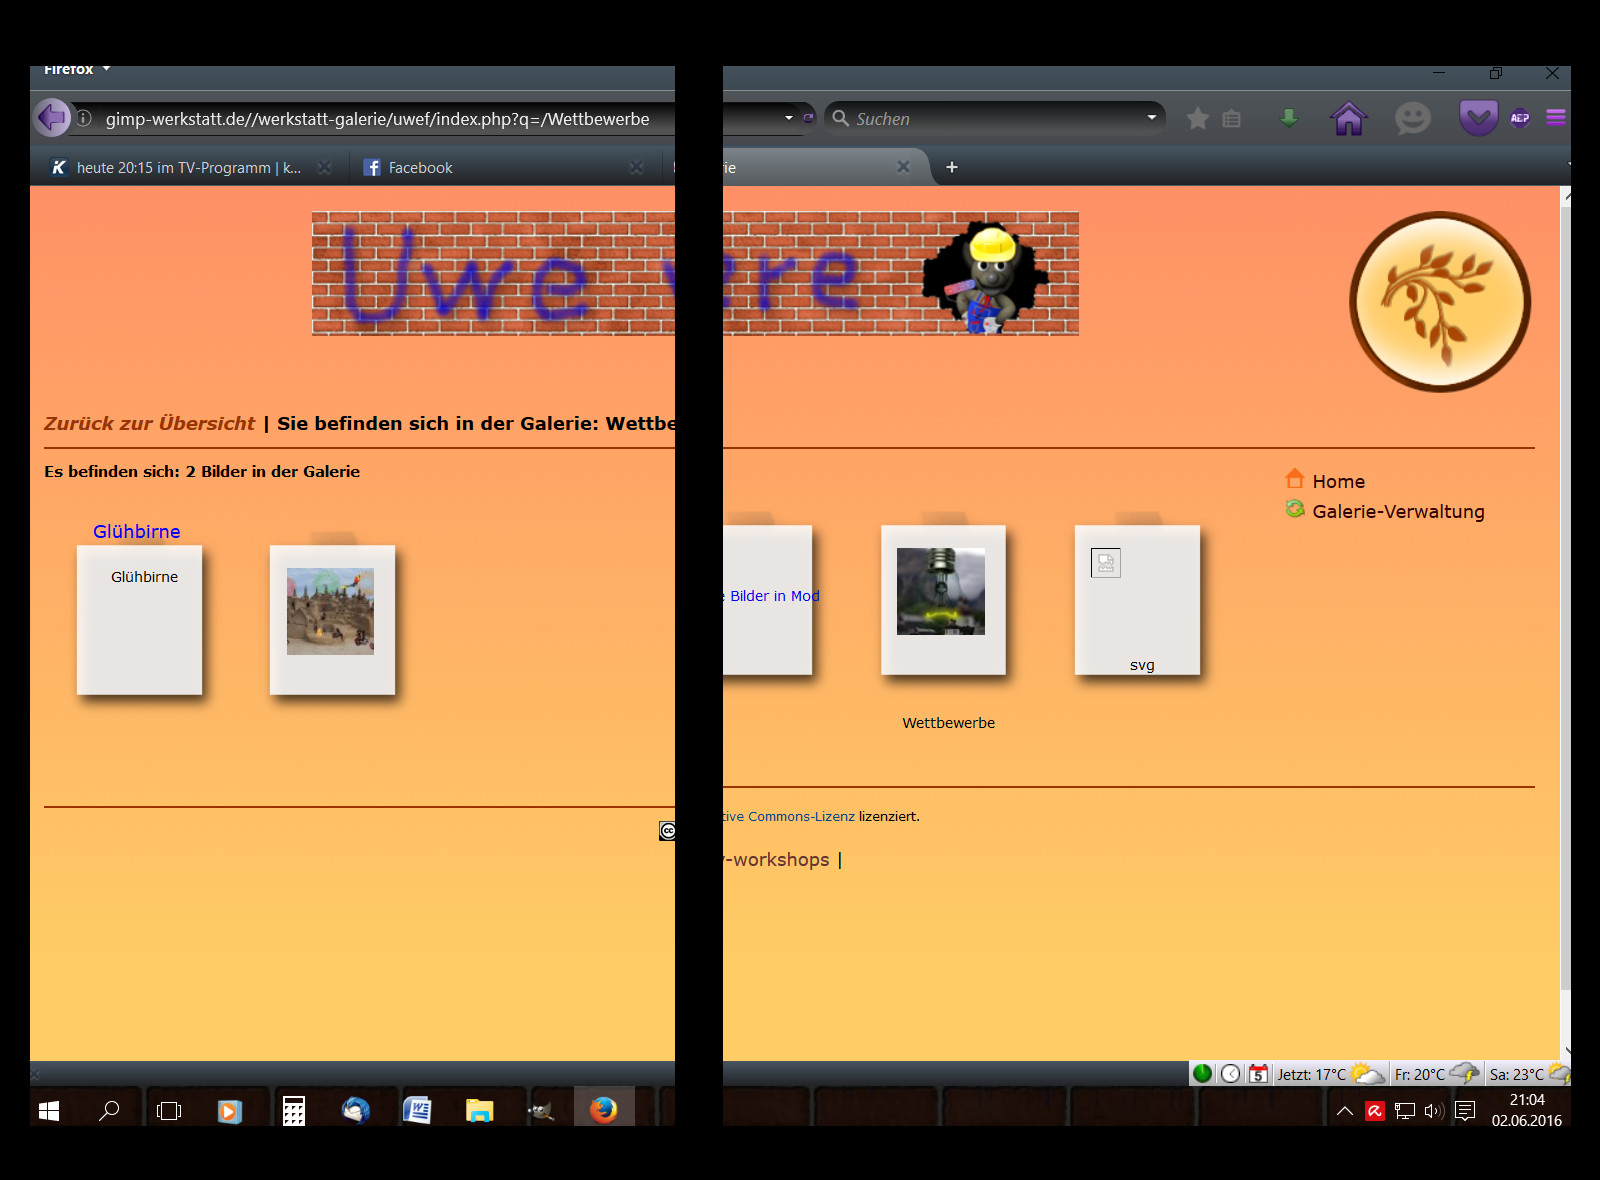This screenshot has height=1180, width=1600.
Task: Open the Adblock Plus menu
Action: point(1520,118)
